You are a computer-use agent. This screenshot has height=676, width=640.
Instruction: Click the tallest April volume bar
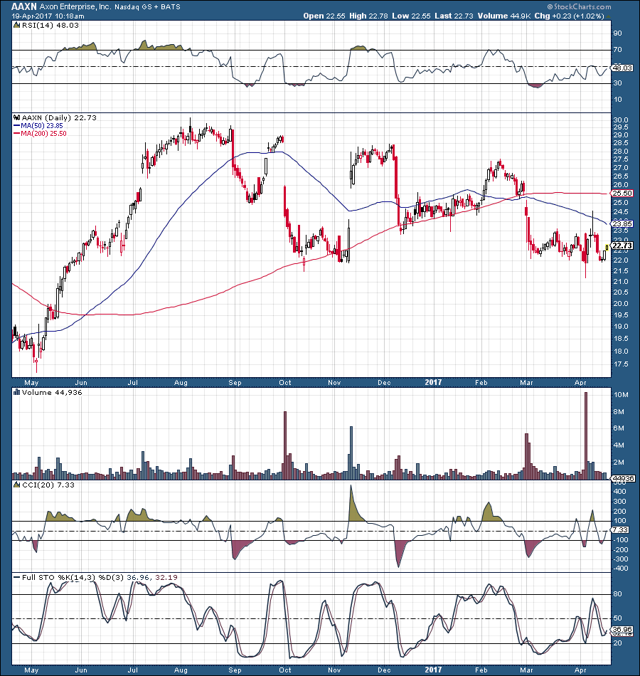coord(586,435)
